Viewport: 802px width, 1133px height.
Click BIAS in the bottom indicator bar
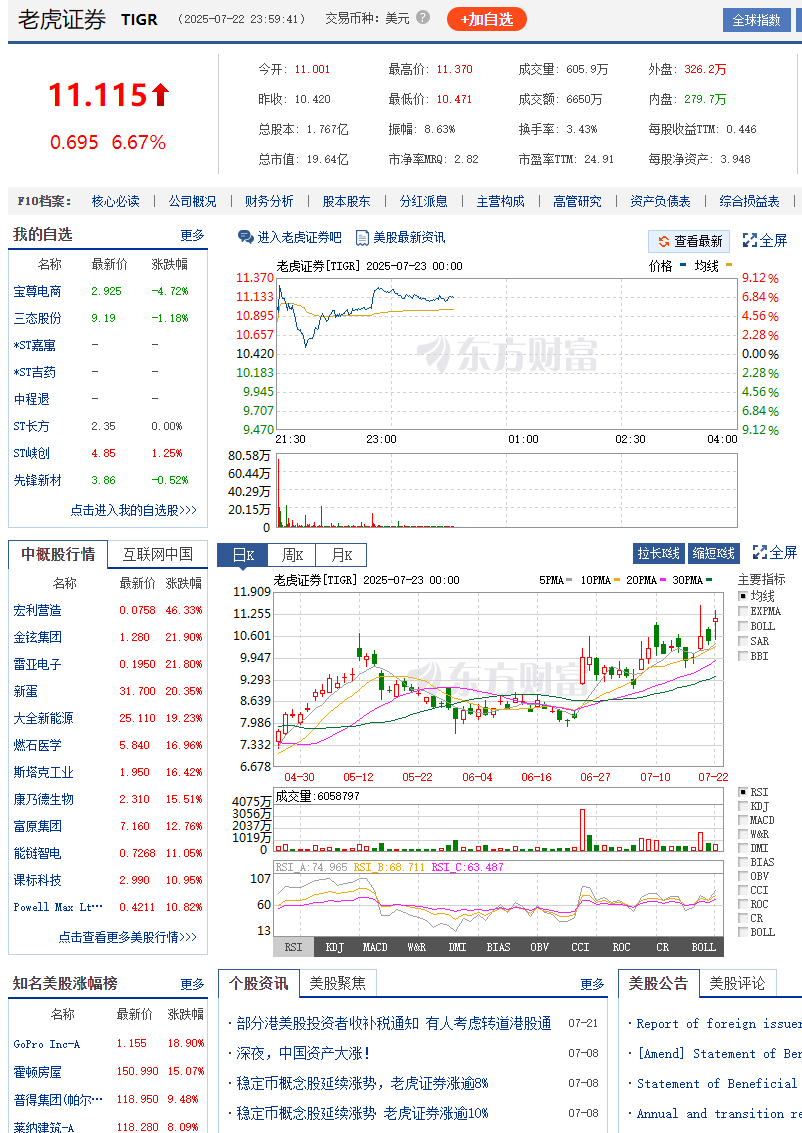(499, 947)
